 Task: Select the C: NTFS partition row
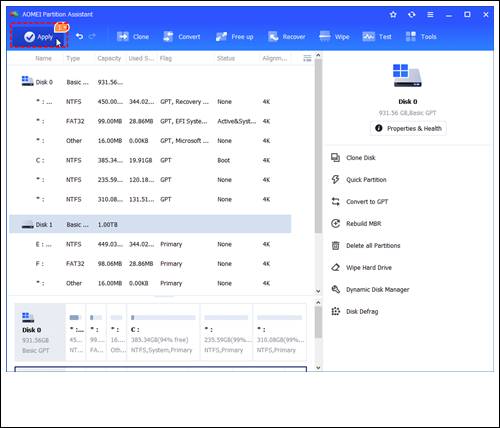(150, 160)
